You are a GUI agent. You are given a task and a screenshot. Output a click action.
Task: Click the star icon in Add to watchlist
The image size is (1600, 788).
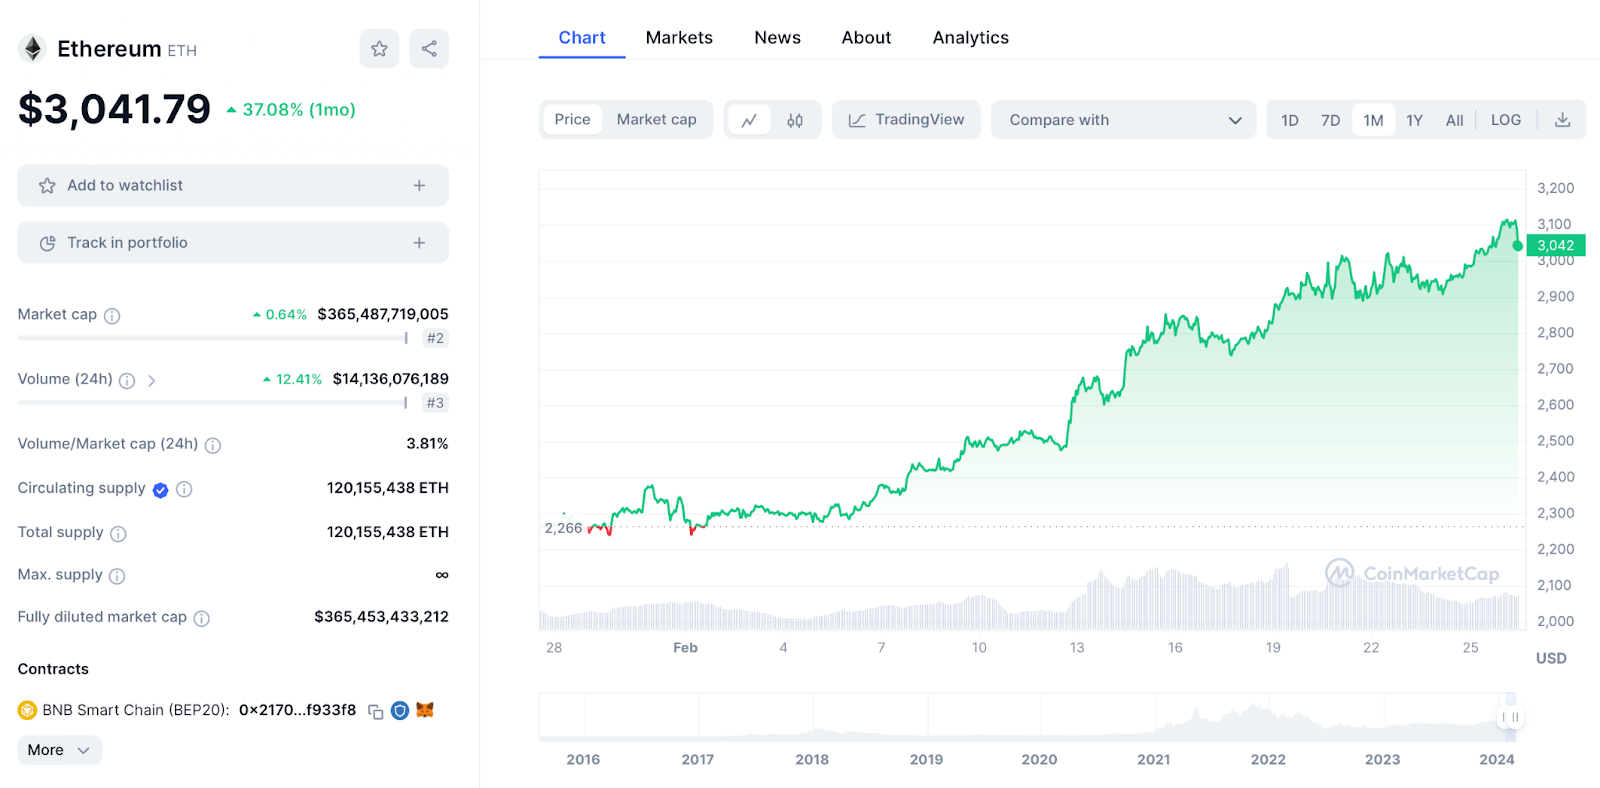click(47, 186)
